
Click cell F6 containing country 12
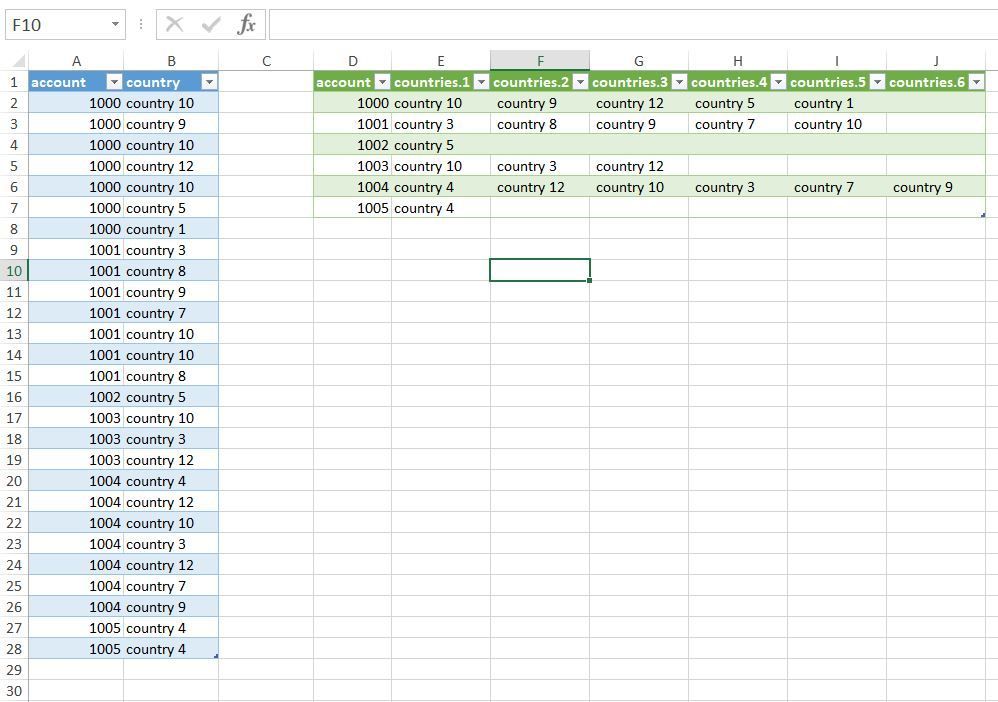pyautogui.click(x=540, y=187)
